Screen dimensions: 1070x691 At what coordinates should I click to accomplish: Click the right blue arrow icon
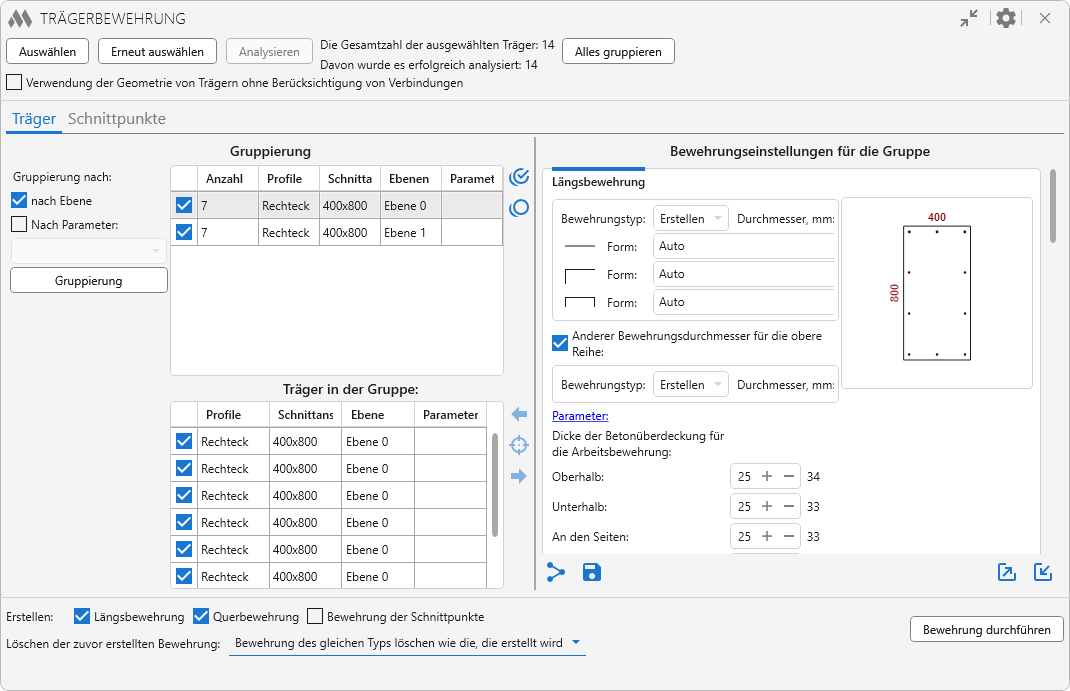click(x=518, y=476)
